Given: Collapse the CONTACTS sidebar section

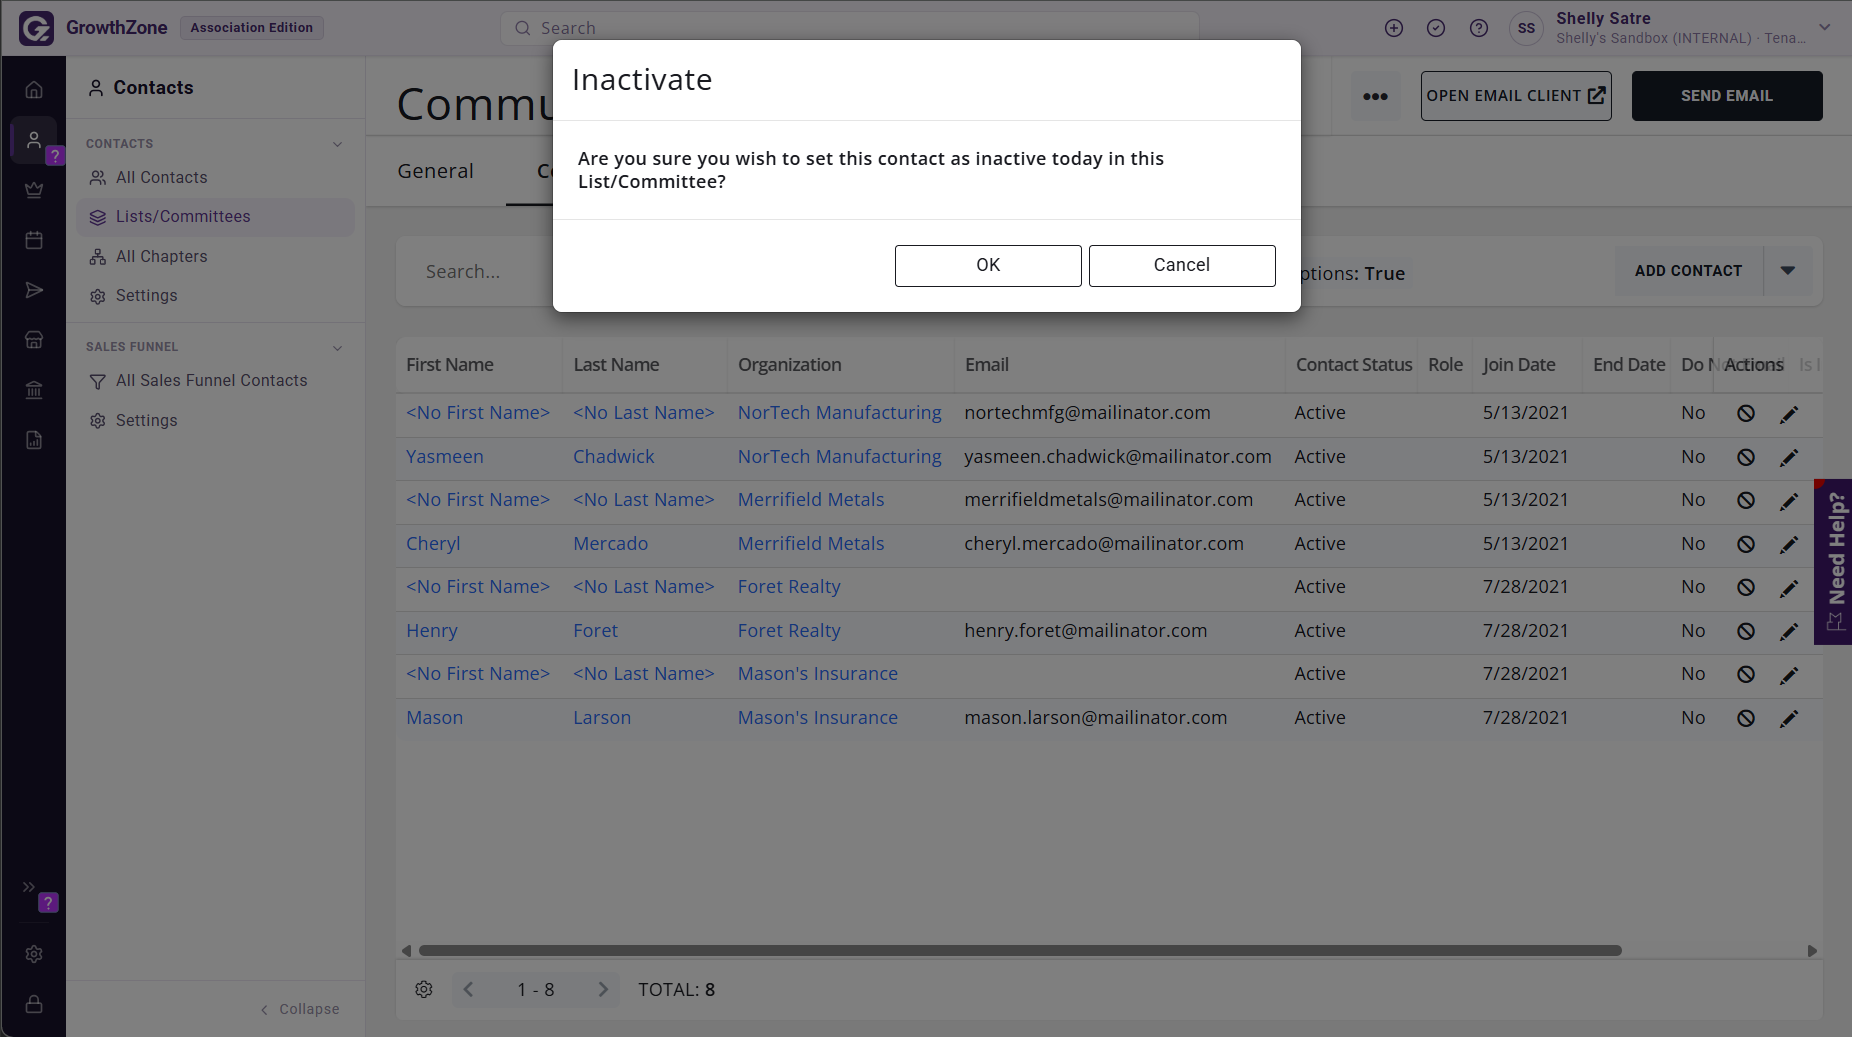Looking at the screenshot, I should (337, 144).
